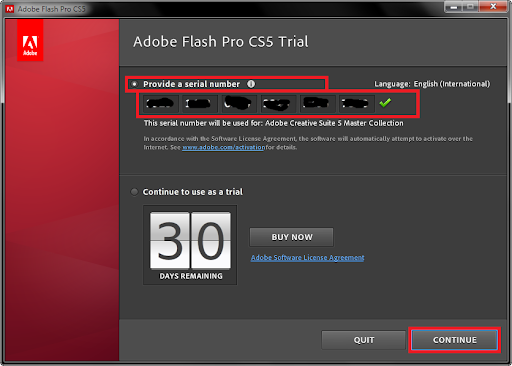Open the serial number info icon
512x366 pixels.
click(x=251, y=84)
